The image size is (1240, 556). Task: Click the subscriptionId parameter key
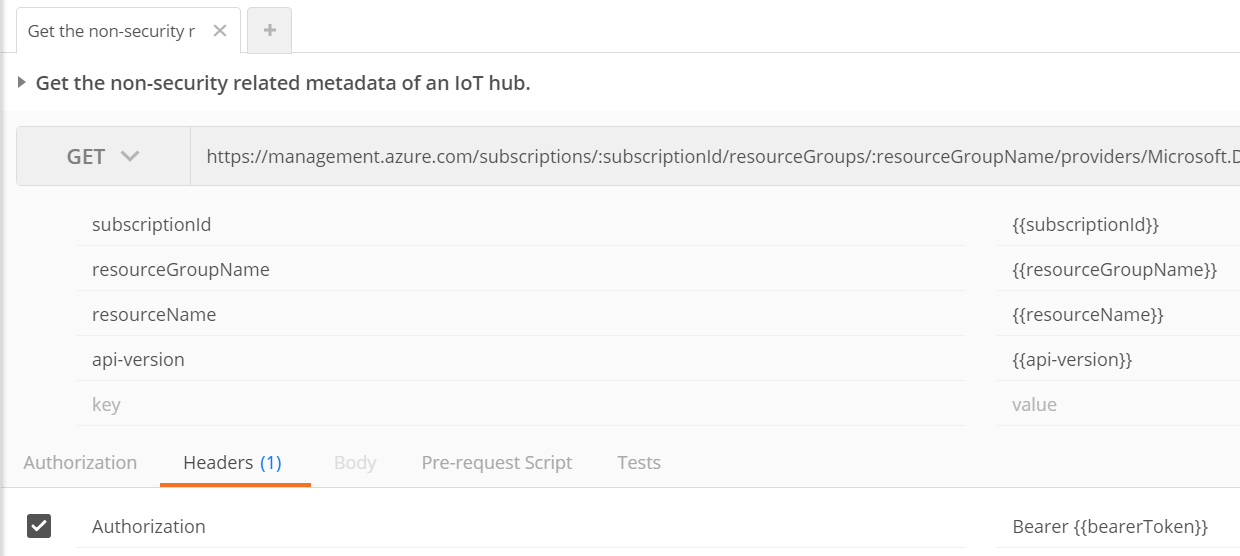[152, 225]
